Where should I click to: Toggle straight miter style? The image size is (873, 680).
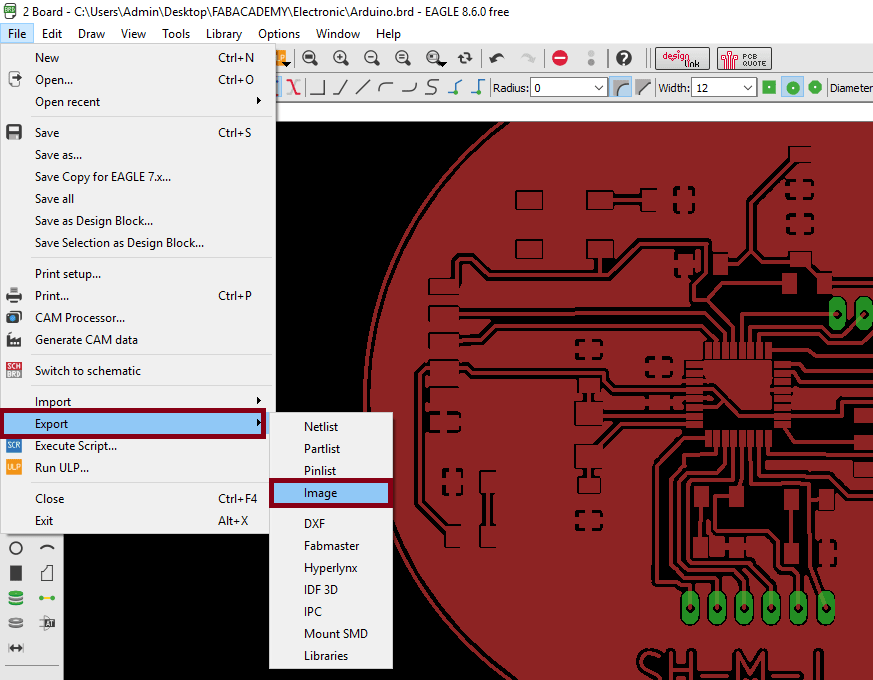click(643, 87)
